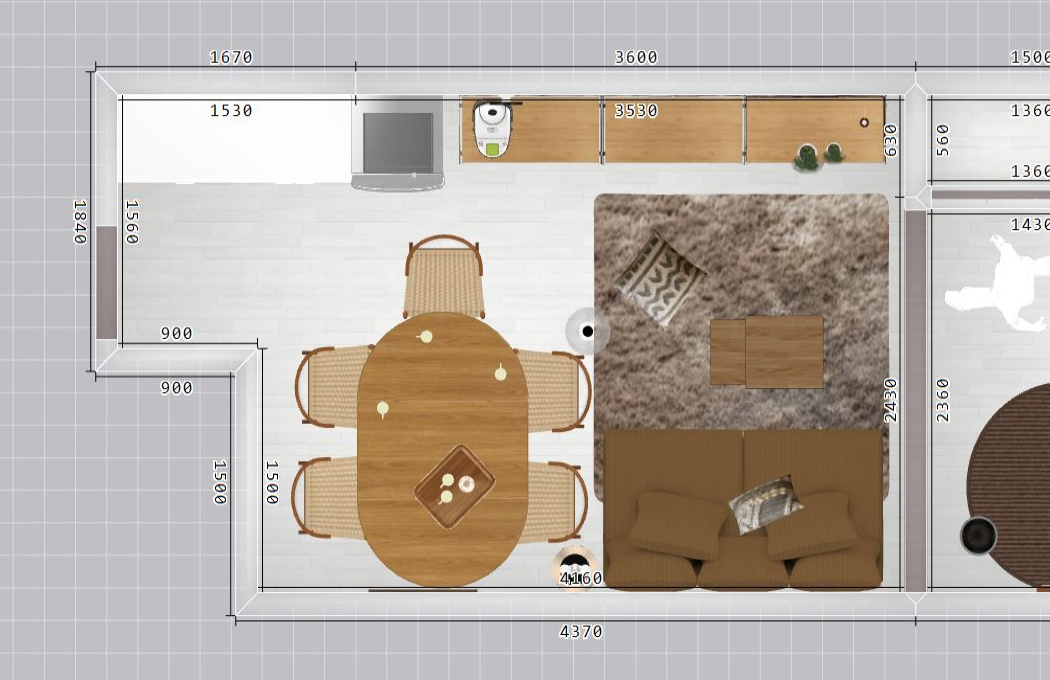
Task: Select the cactus plants on the cabinet
Action: click(818, 155)
